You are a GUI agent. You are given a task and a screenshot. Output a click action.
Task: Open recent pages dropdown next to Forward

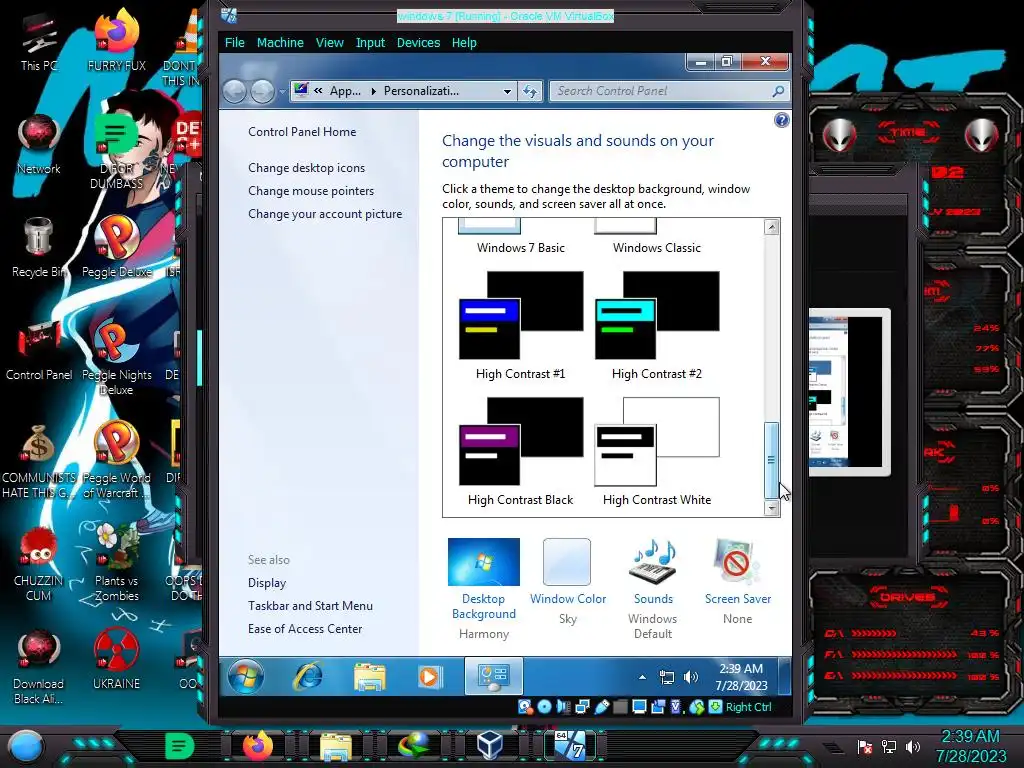point(282,92)
